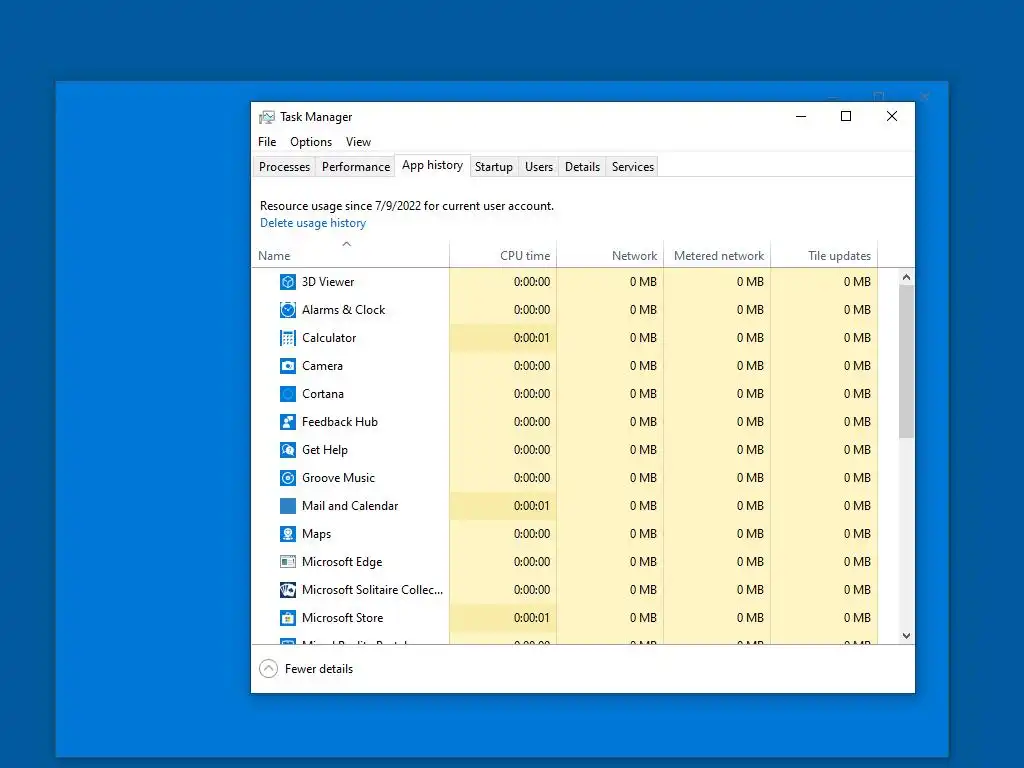Select the Calculator app icon
Screen dimensions: 1024x768
[287, 338]
